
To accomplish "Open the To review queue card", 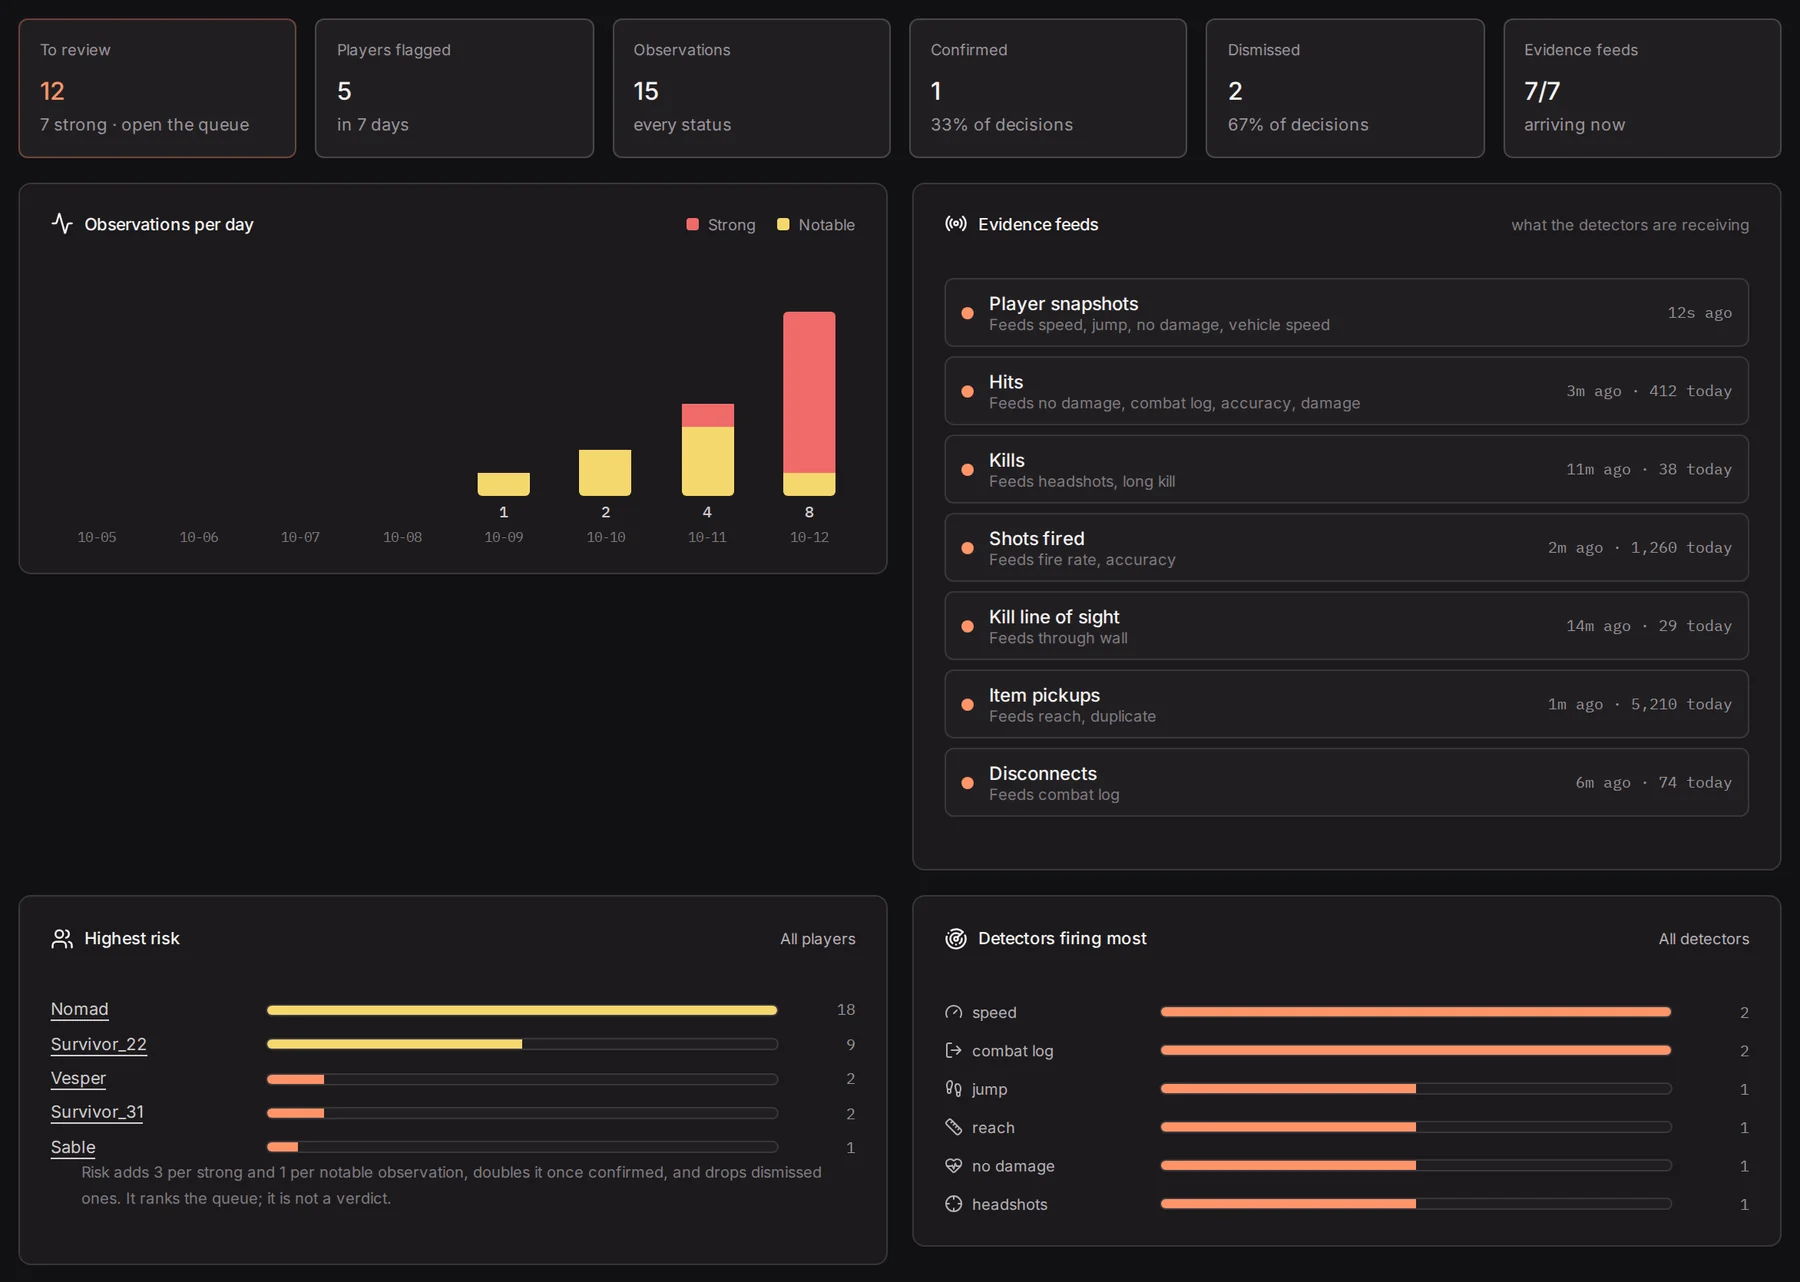I will (x=157, y=88).
